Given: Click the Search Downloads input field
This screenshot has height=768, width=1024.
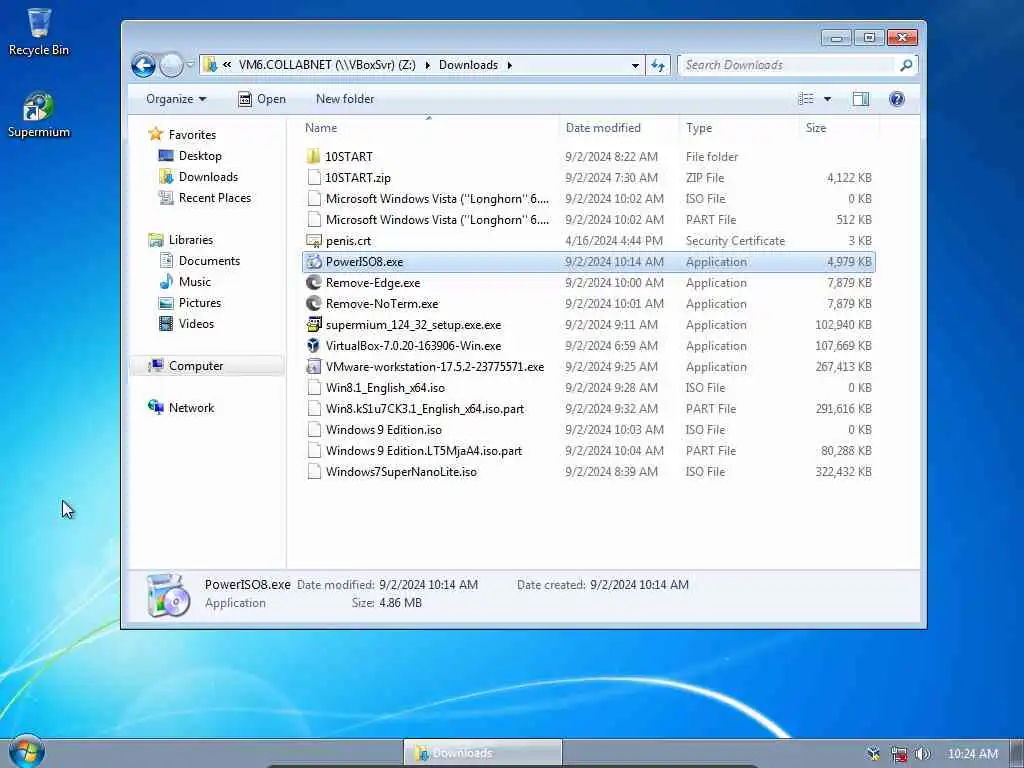Looking at the screenshot, I should 788,65.
